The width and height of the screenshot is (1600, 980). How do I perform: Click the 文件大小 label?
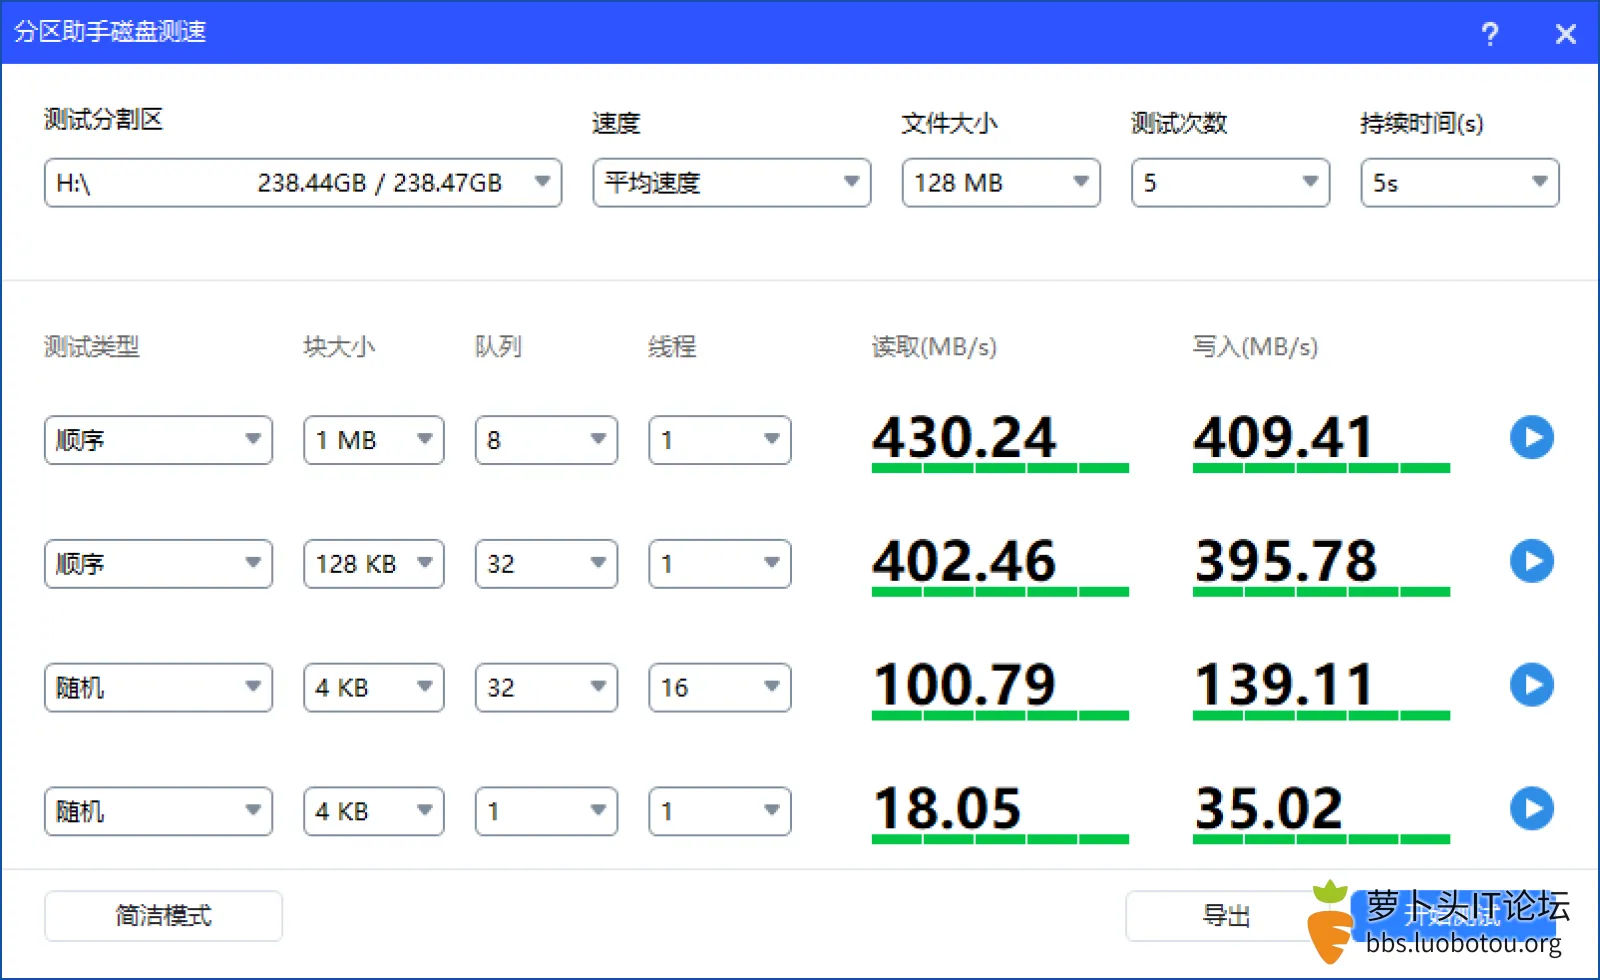[949, 123]
